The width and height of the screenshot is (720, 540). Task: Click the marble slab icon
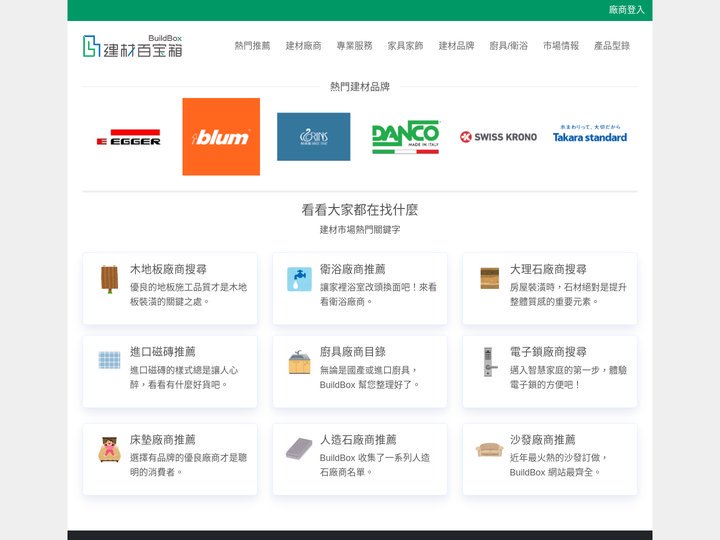point(489,278)
